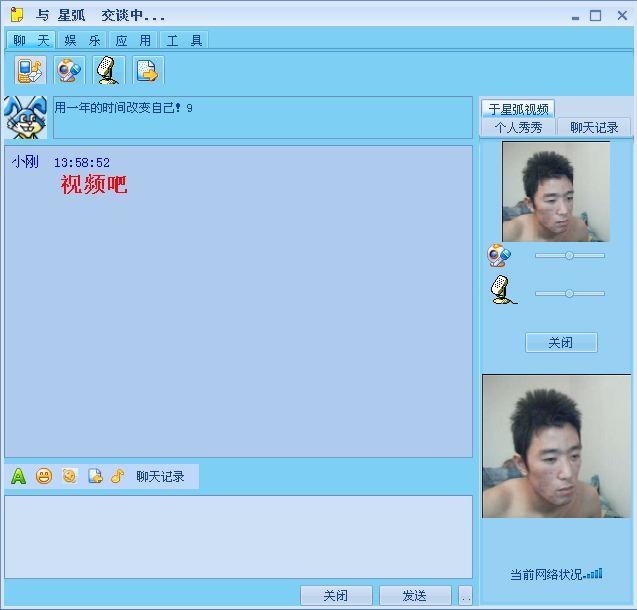The height and width of the screenshot is (610, 637).
Task: Switch to 于星弧视频 tab
Action: tap(518, 109)
